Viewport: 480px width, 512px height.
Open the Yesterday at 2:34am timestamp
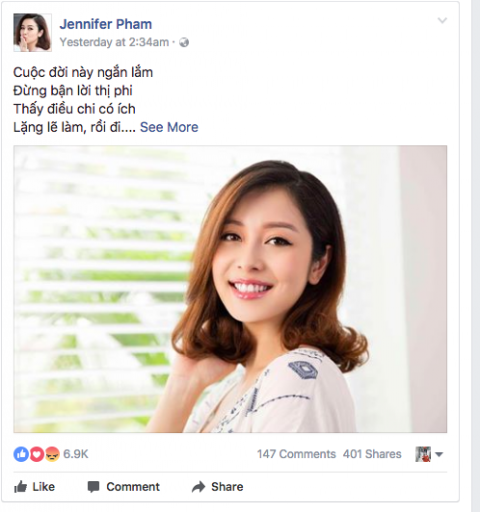click(x=114, y=42)
